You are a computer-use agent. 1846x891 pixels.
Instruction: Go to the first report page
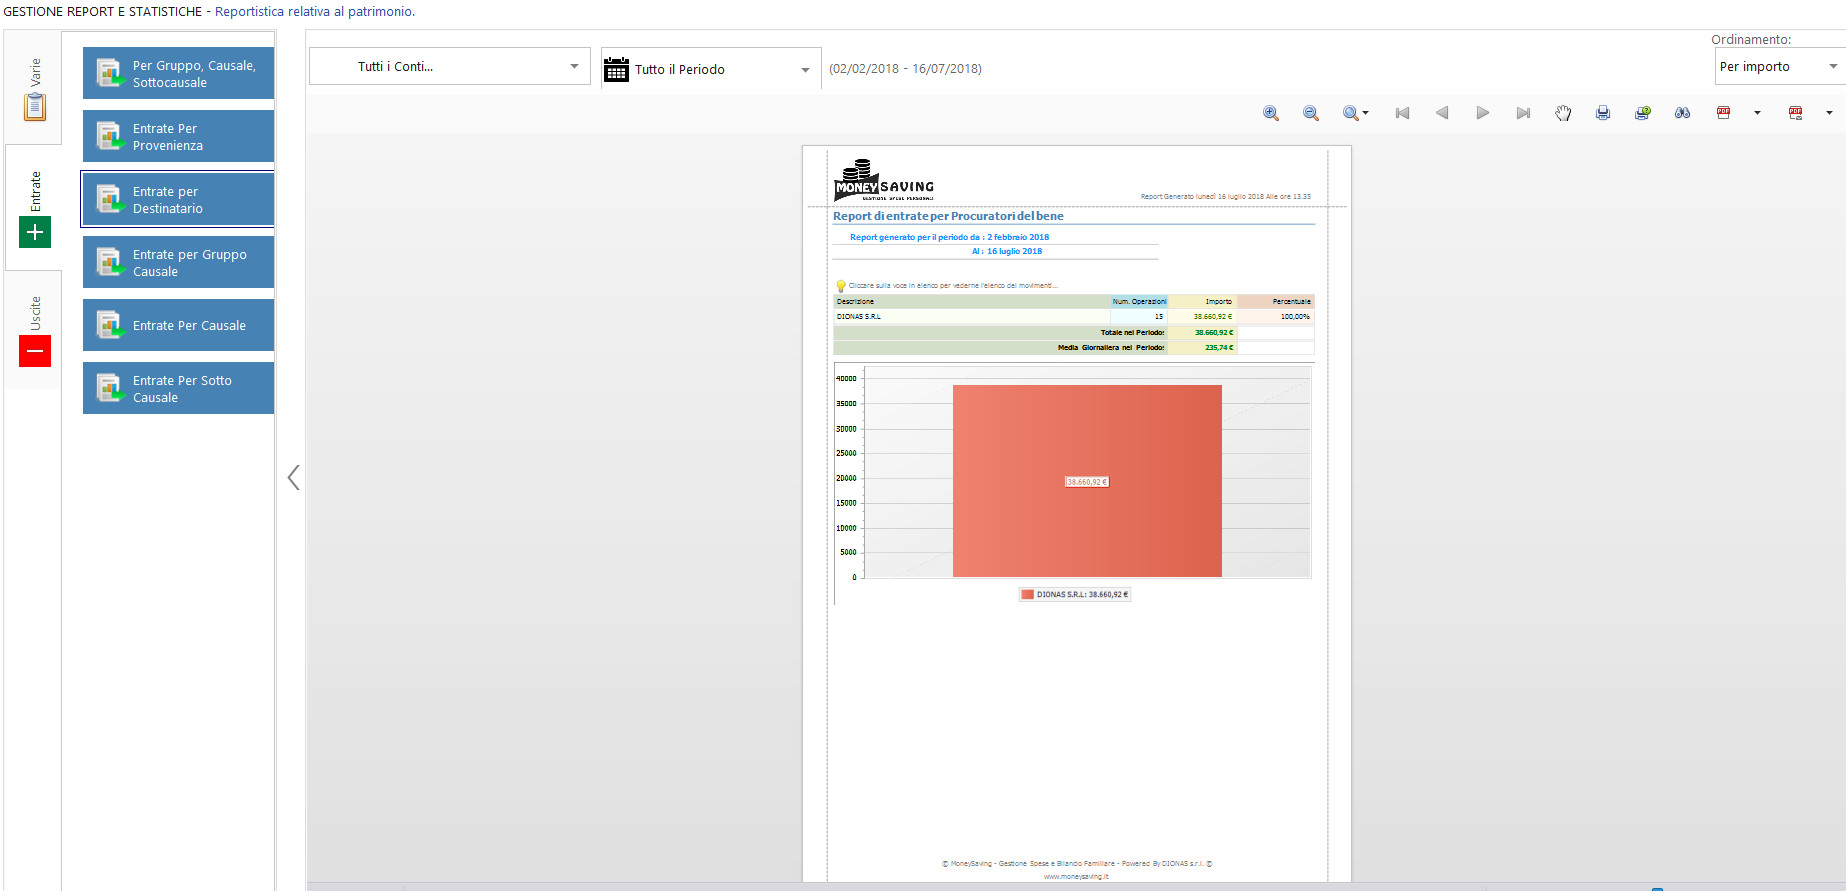tap(1402, 113)
